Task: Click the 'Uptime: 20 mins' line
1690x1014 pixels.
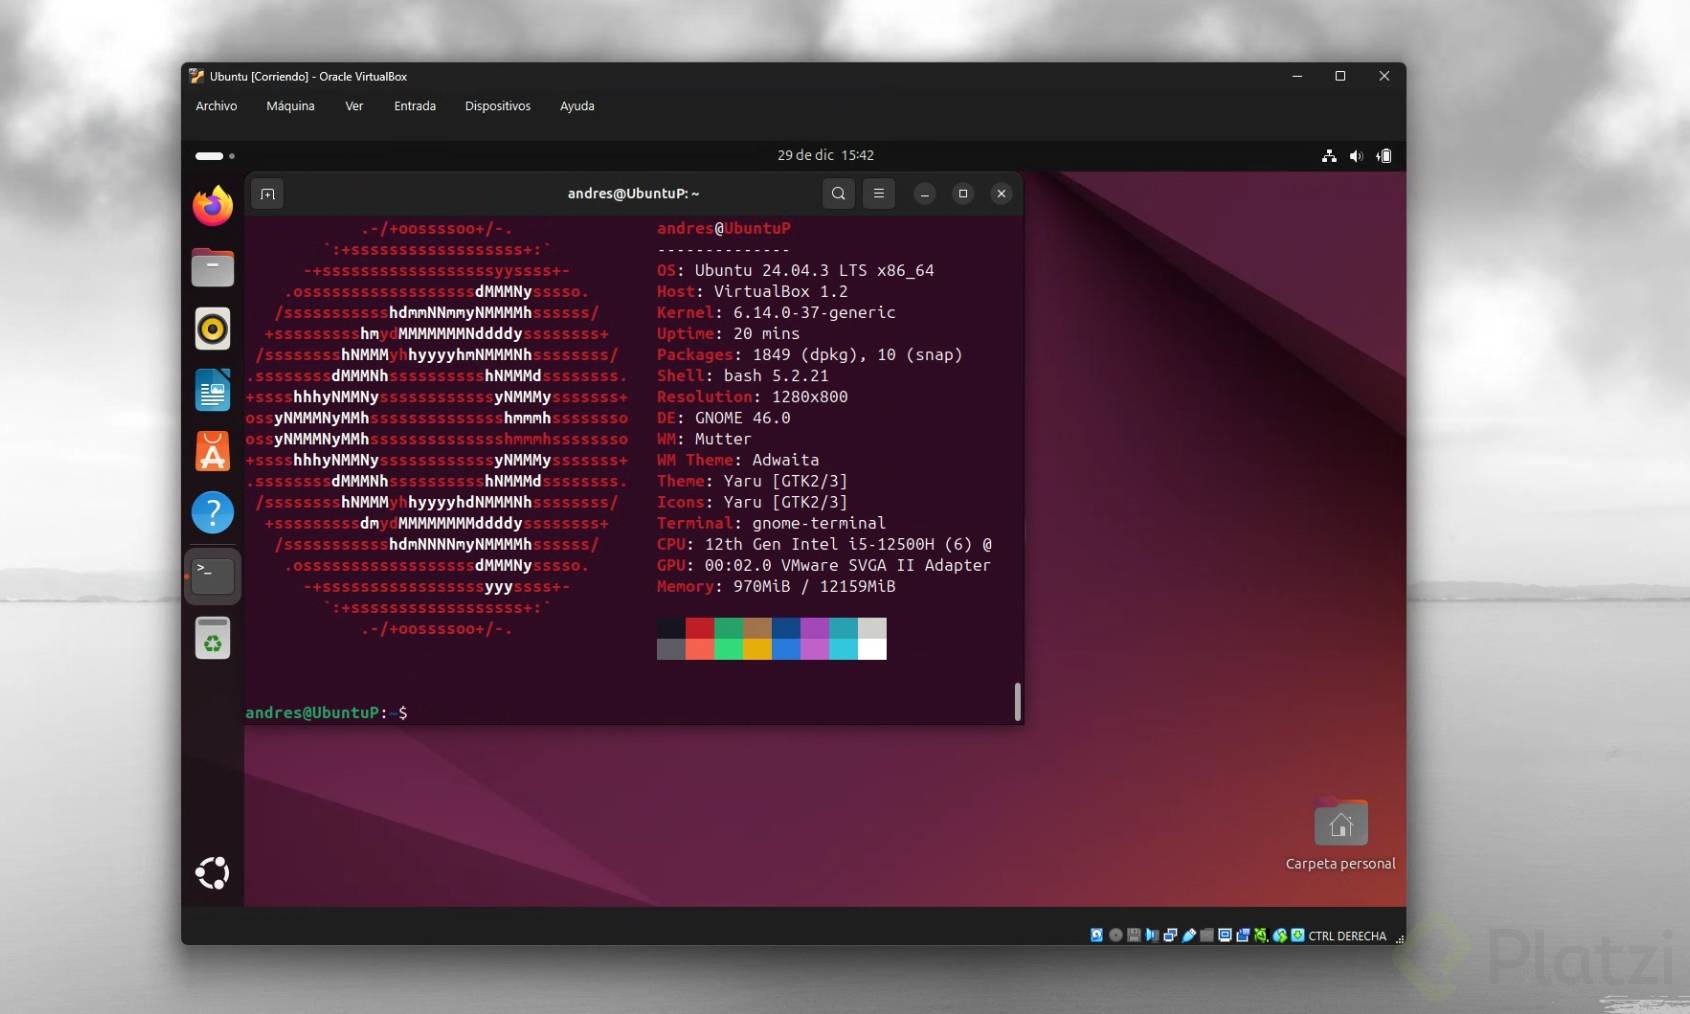Action: (x=728, y=334)
